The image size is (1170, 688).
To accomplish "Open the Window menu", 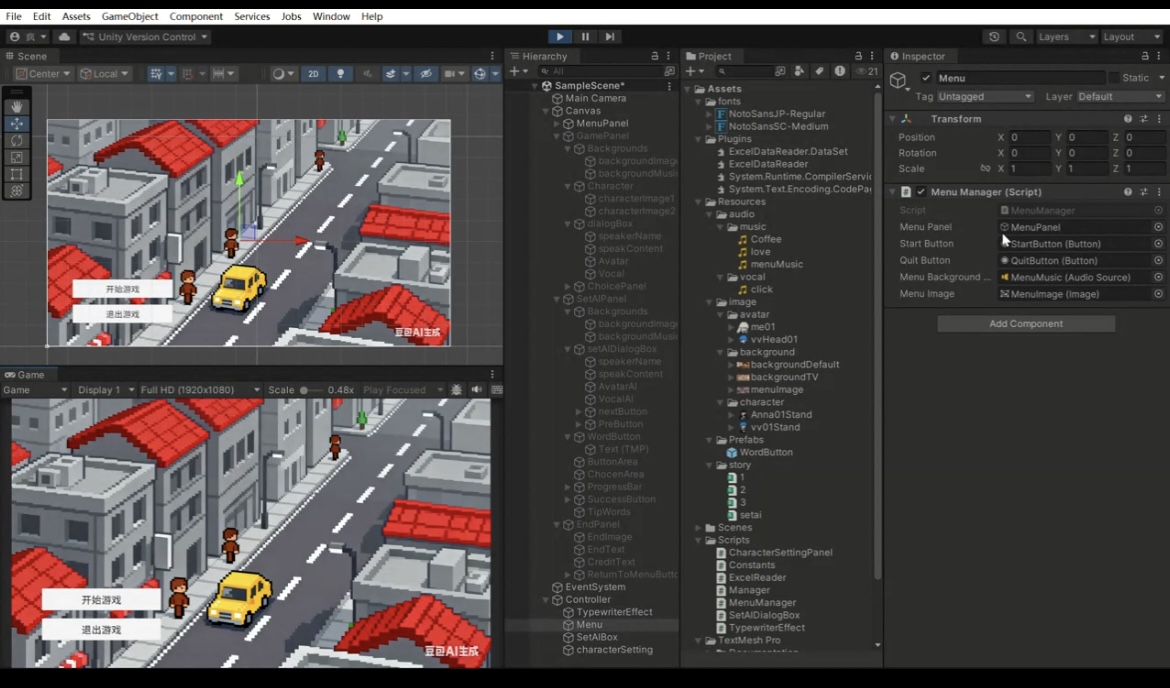I will (x=331, y=17).
